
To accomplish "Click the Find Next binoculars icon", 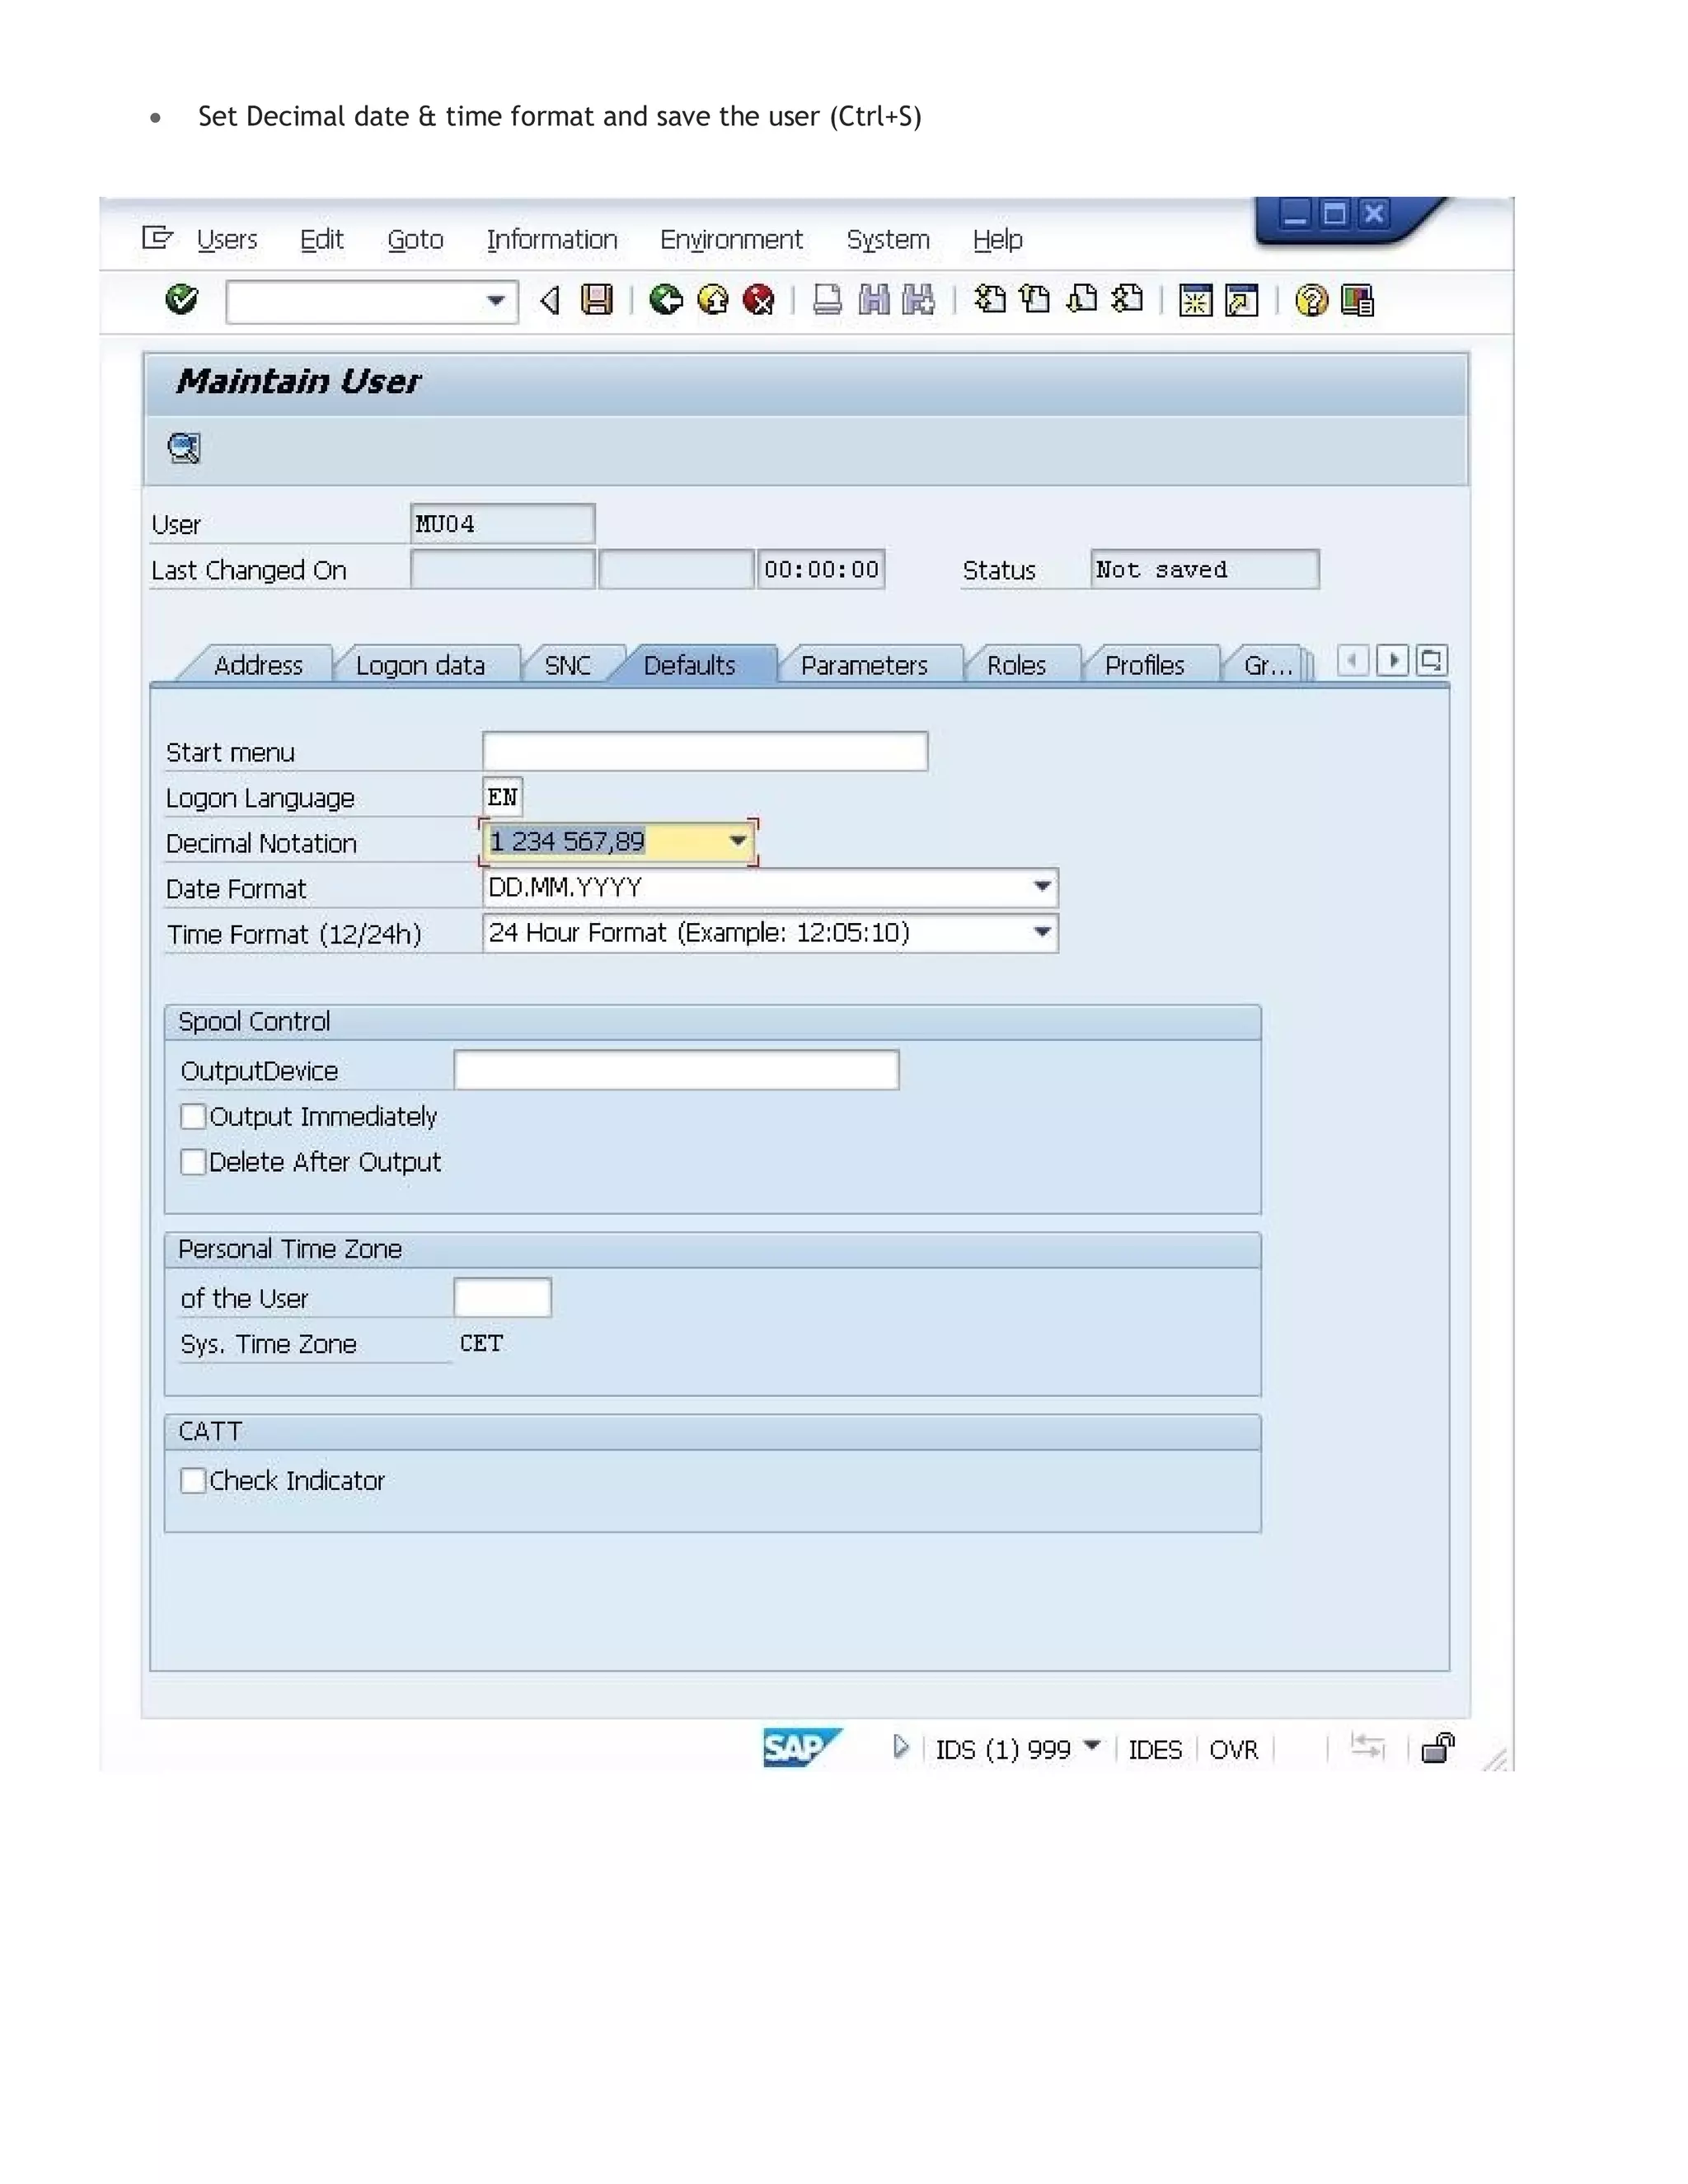I will (x=919, y=299).
